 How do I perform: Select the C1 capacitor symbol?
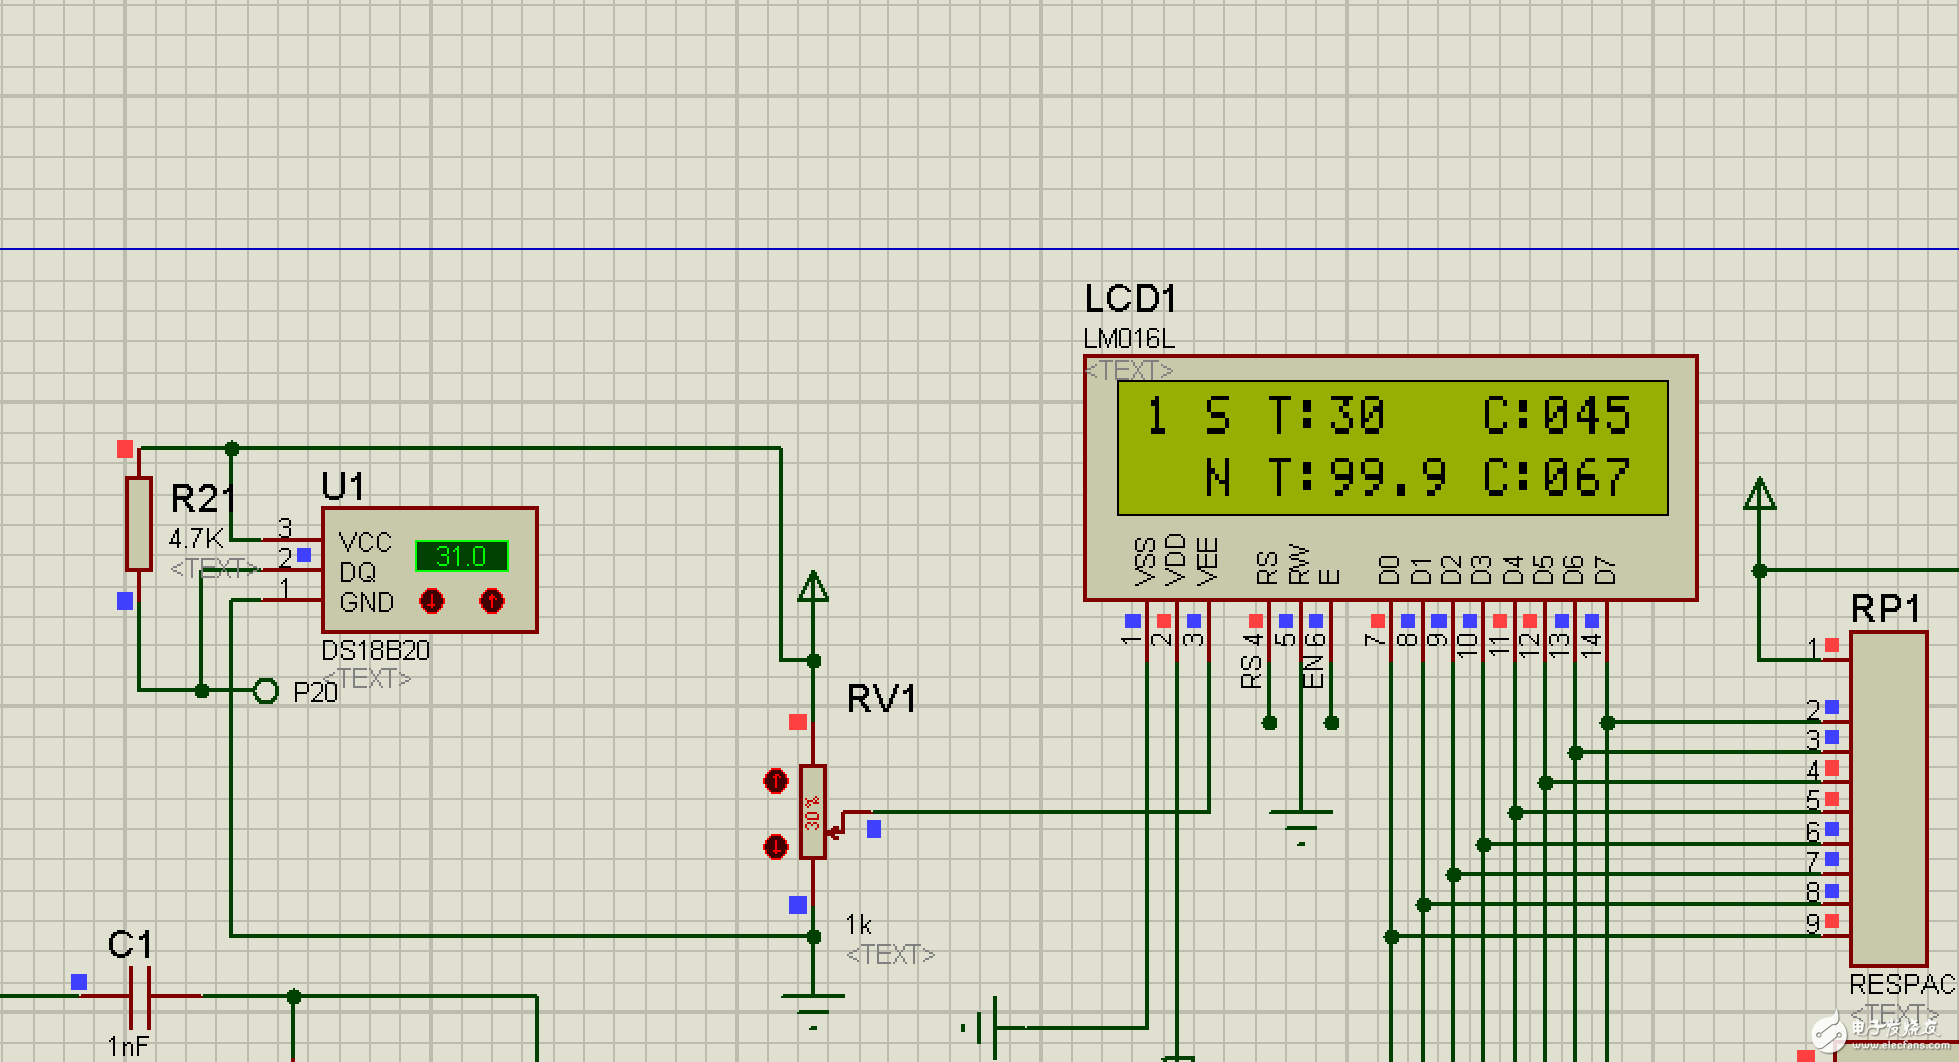click(140, 996)
